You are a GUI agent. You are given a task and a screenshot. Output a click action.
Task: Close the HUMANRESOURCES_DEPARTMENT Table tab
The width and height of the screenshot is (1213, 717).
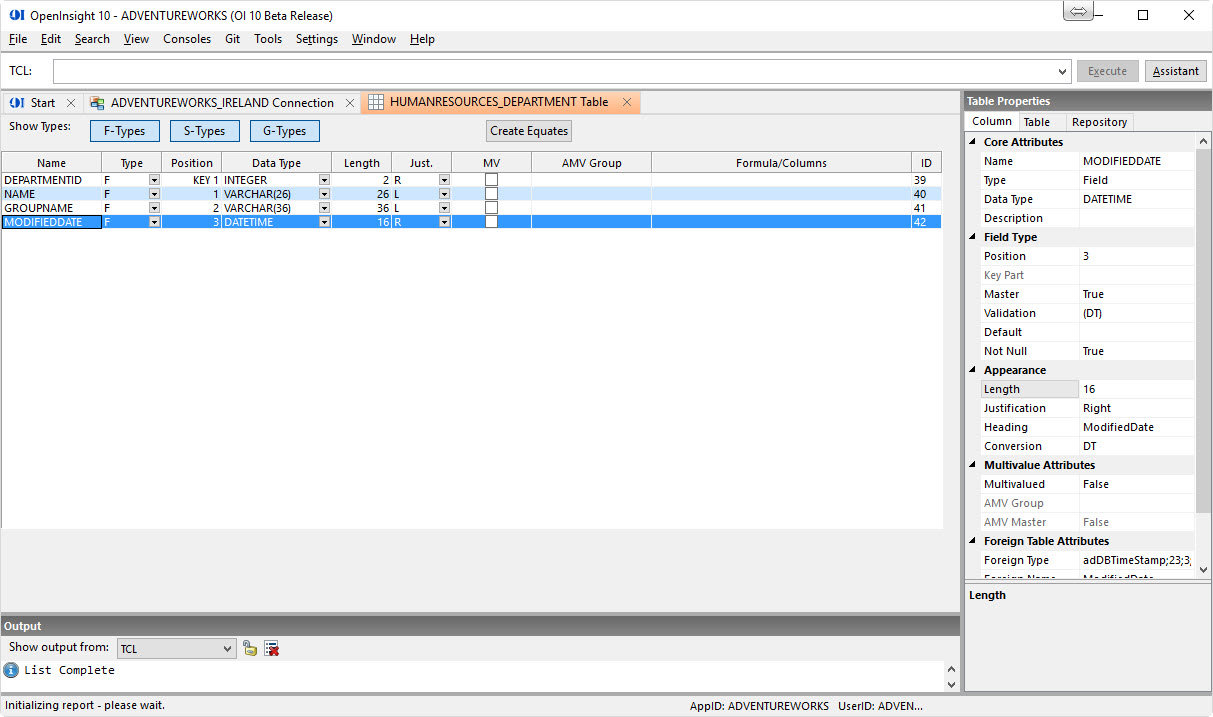point(627,102)
